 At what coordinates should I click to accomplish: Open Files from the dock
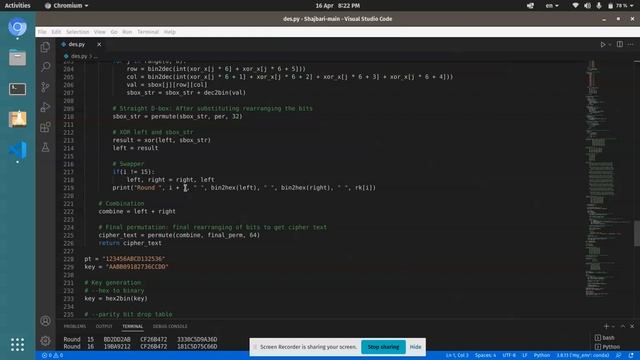[18, 58]
